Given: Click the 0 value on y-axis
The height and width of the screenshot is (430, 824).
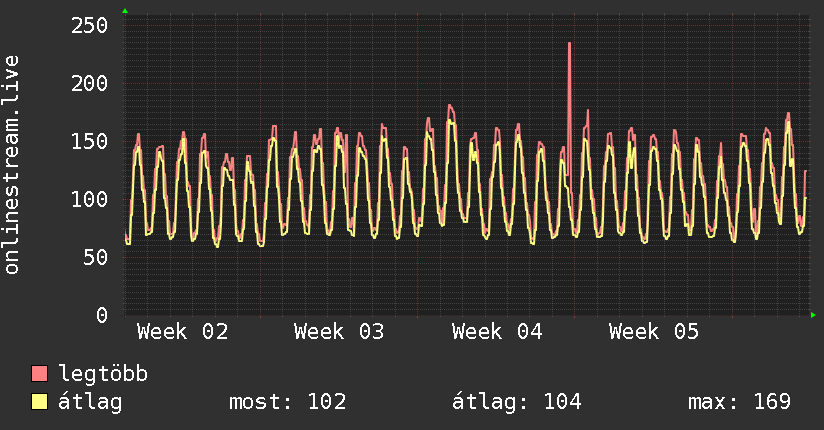Looking at the screenshot, I should click(100, 315).
